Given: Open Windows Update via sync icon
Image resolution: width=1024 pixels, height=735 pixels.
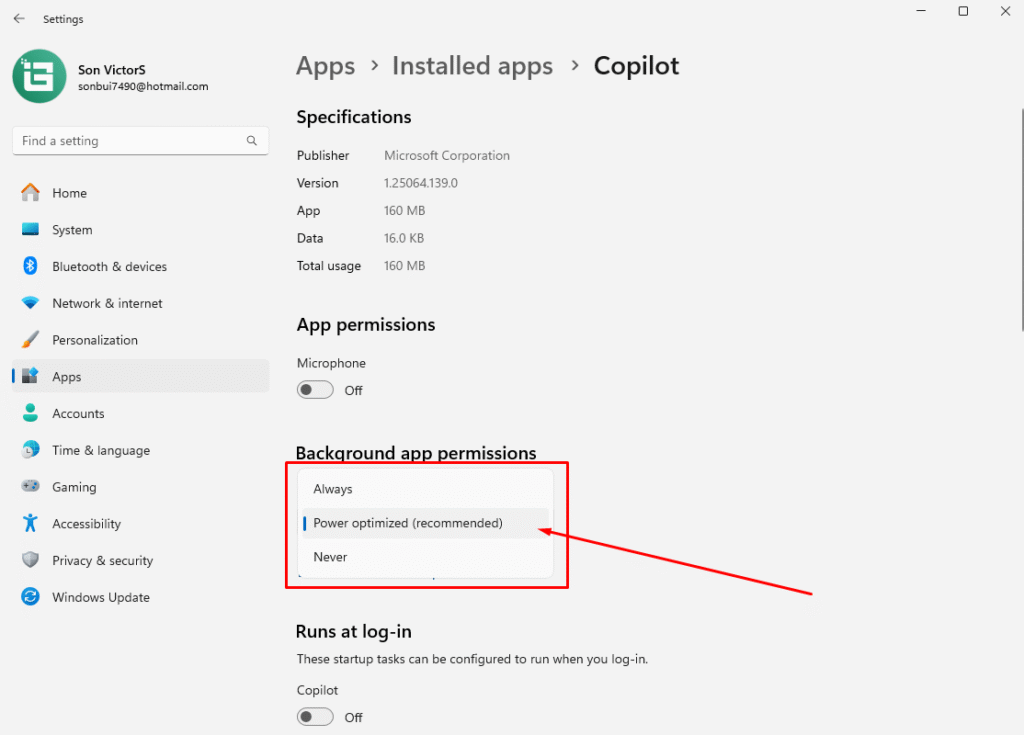Looking at the screenshot, I should point(31,597).
